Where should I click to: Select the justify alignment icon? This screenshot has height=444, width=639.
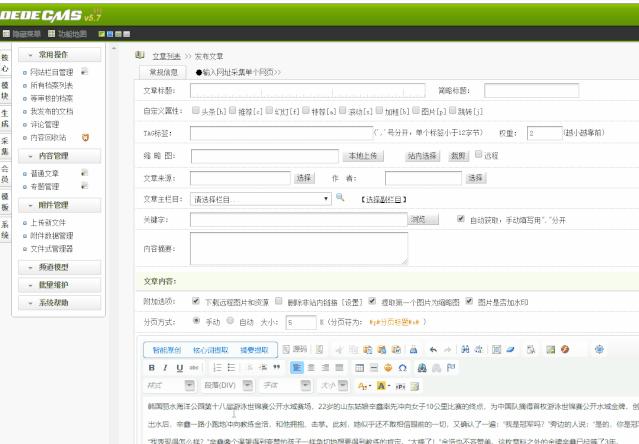(x=339, y=368)
